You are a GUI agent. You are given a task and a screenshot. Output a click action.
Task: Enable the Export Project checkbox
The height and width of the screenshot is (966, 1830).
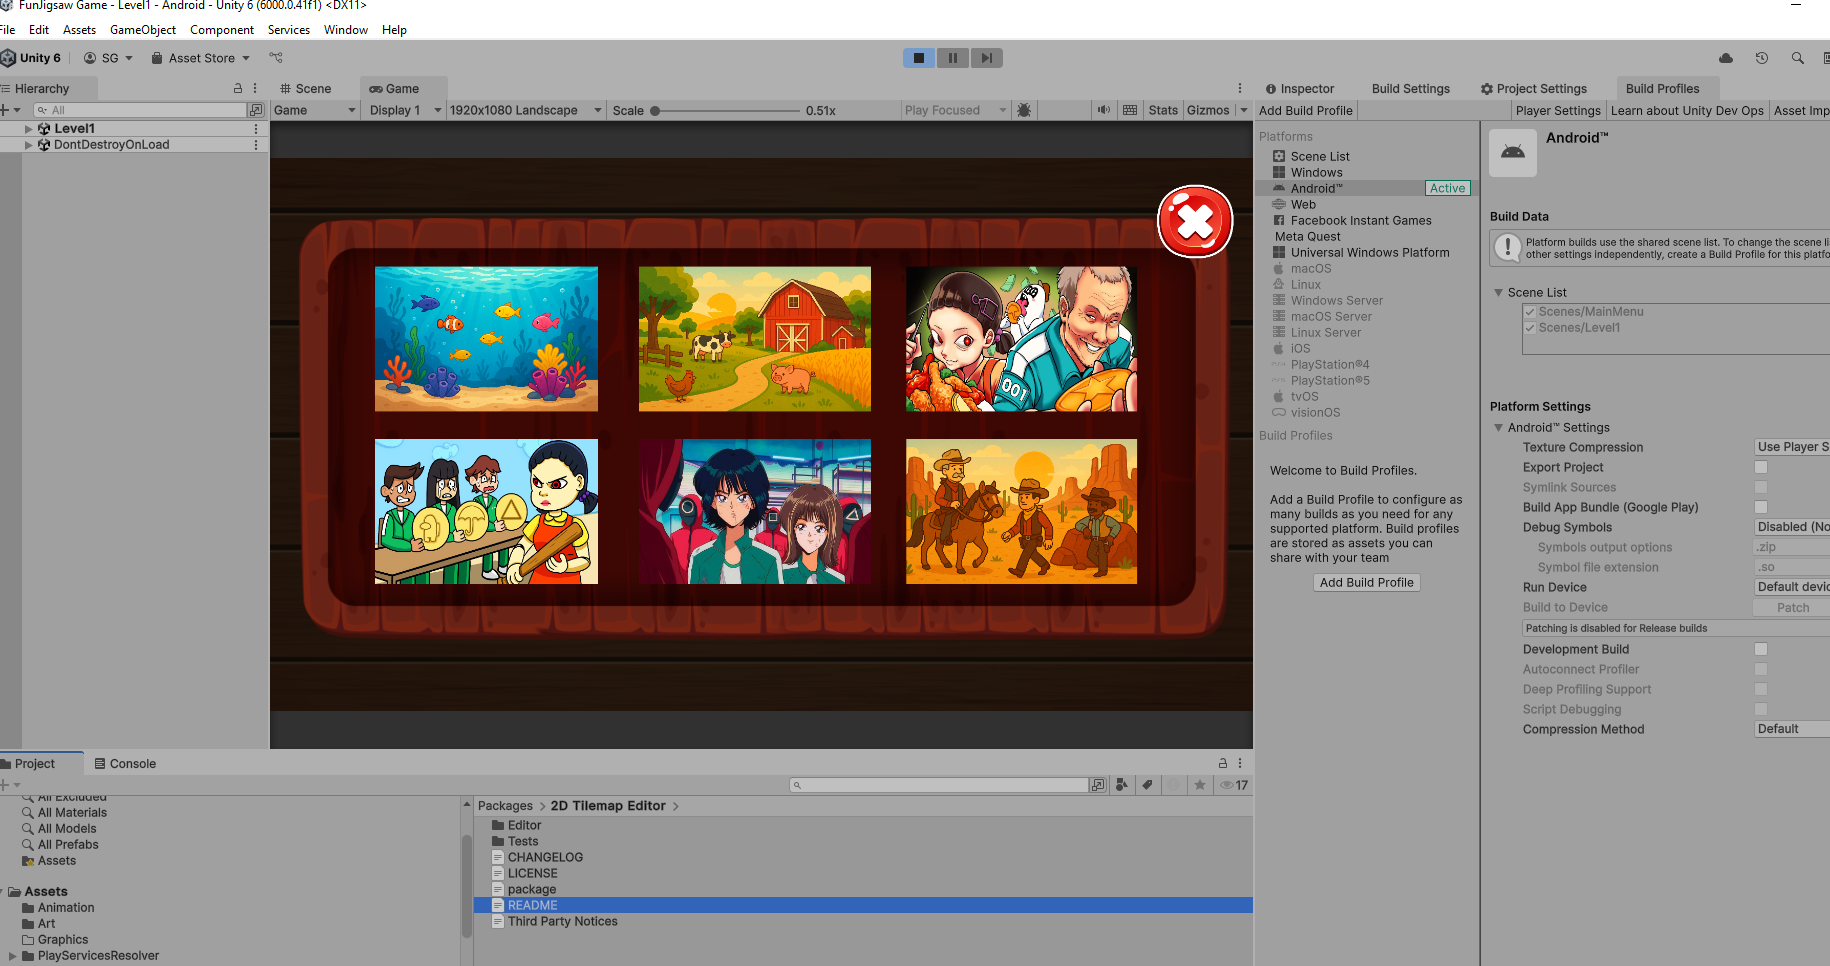pos(1760,467)
